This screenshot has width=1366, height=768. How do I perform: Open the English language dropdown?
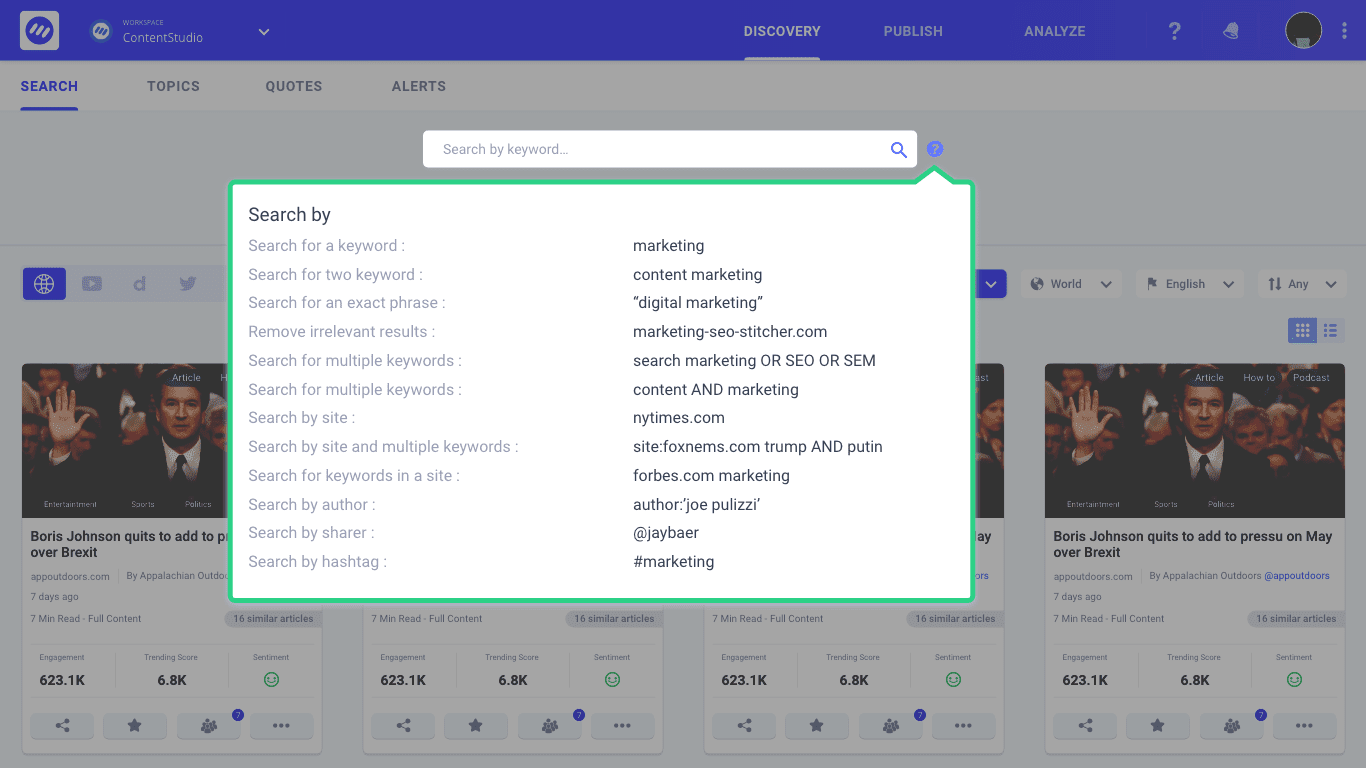tap(1190, 284)
